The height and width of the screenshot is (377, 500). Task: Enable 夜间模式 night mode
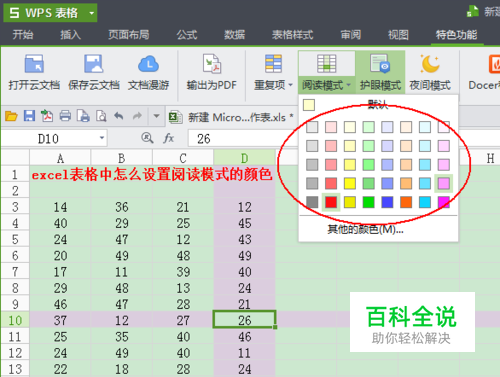click(430, 72)
